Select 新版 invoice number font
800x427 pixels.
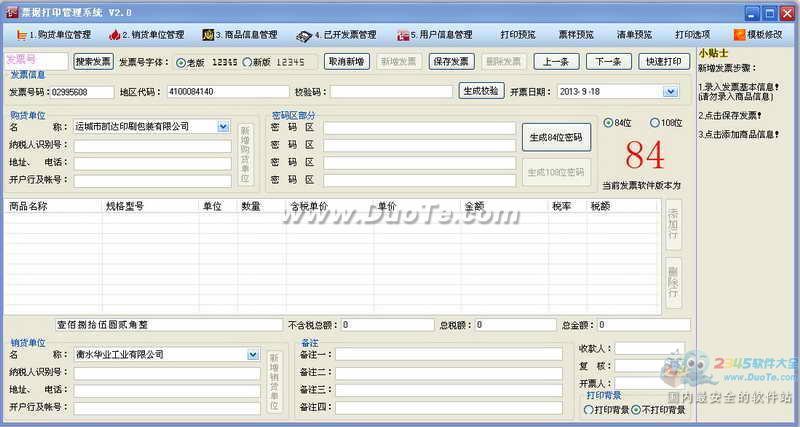(x=247, y=62)
